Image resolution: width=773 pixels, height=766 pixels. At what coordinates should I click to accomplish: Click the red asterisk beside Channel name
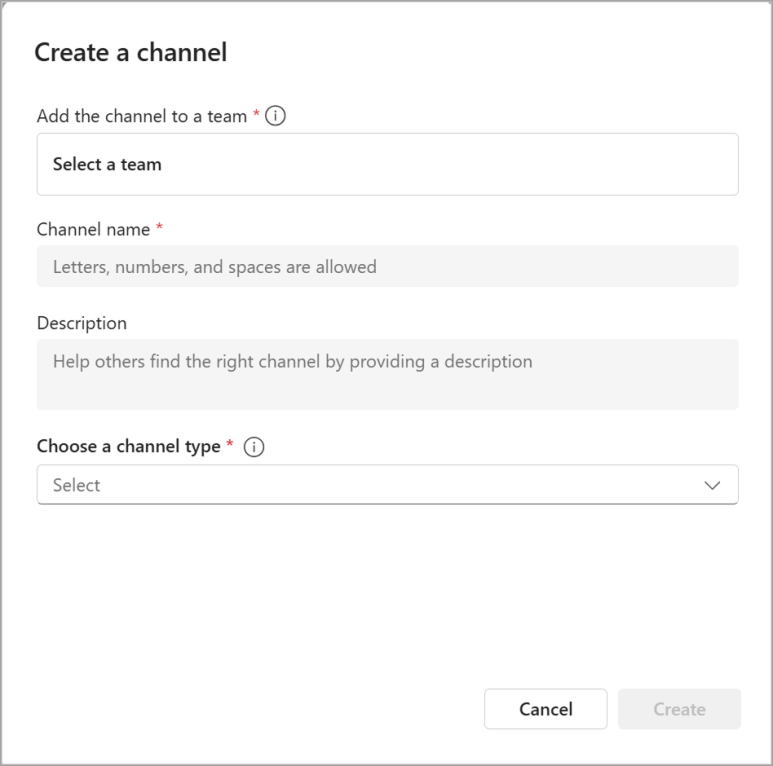pos(159,228)
